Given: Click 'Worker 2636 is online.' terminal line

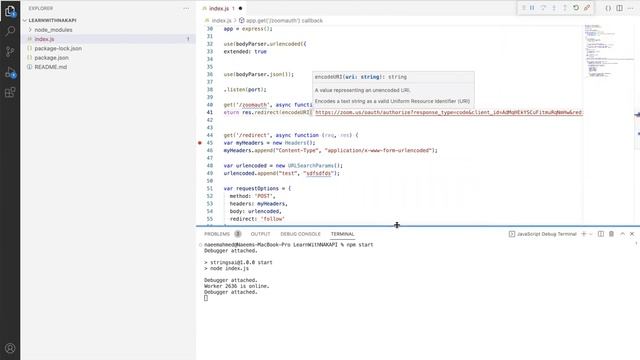Looking at the screenshot, I should click(236, 286).
